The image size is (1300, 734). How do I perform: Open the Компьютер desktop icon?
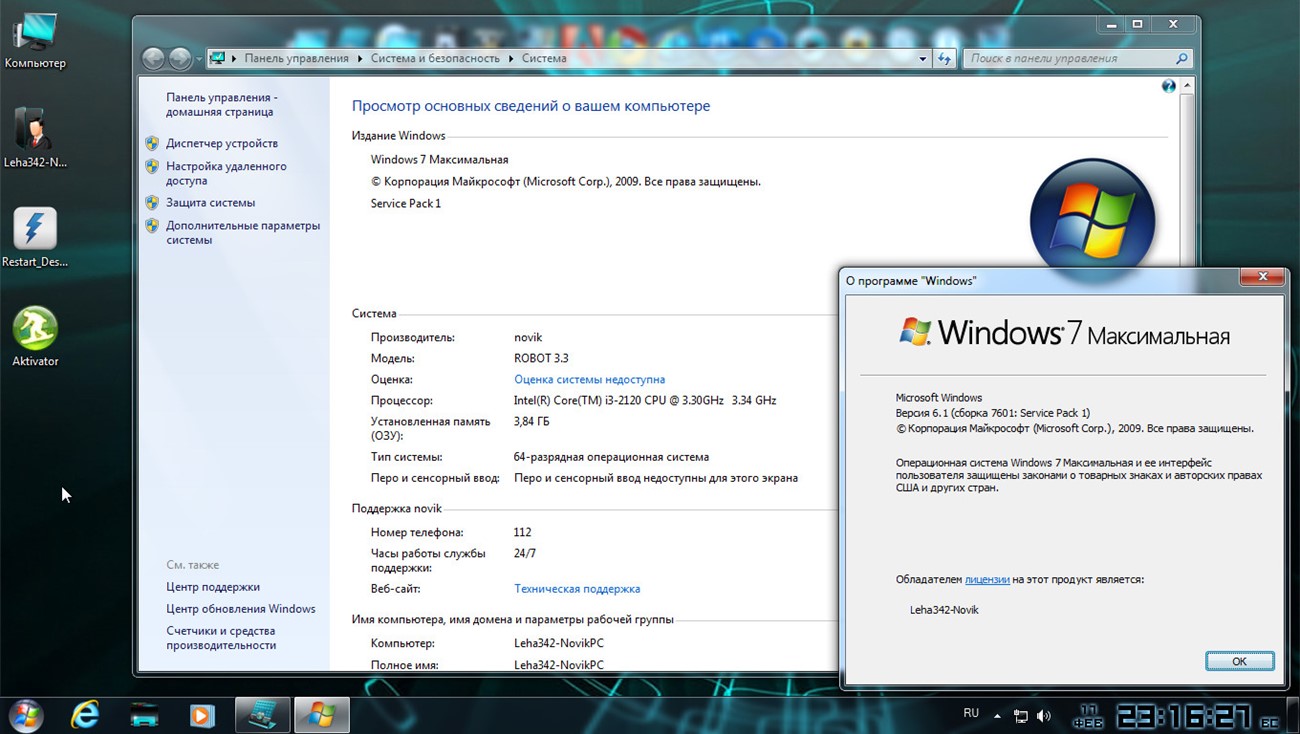35,42
